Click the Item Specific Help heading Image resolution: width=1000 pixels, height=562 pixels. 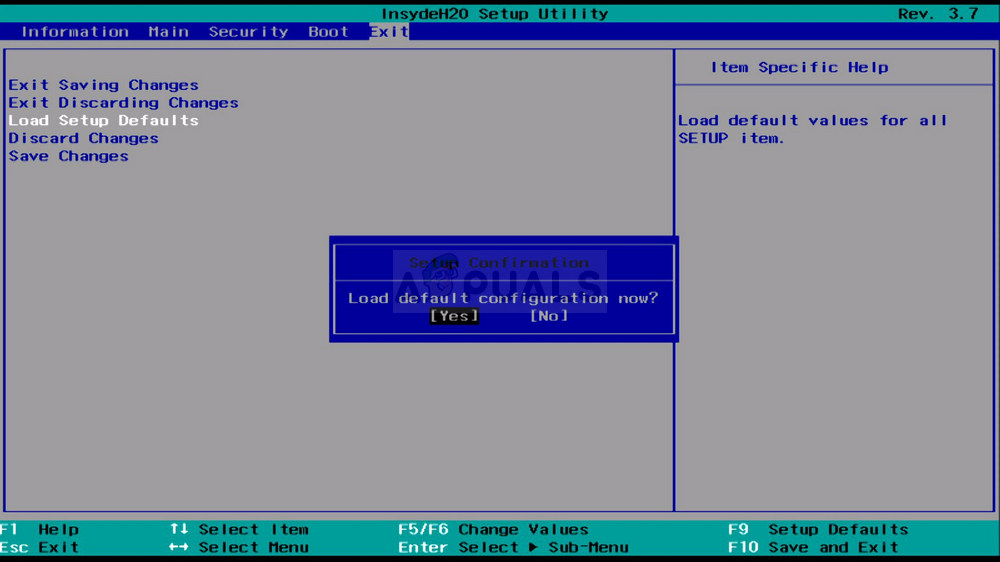coord(799,67)
